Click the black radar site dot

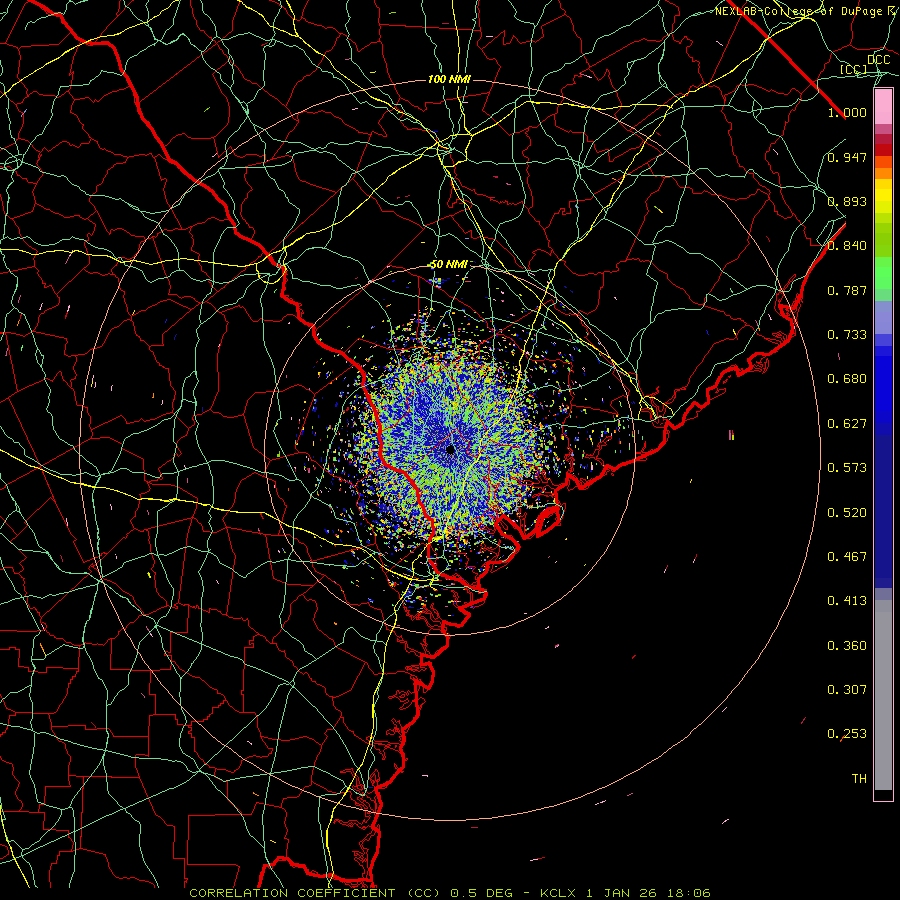[x=450, y=449]
